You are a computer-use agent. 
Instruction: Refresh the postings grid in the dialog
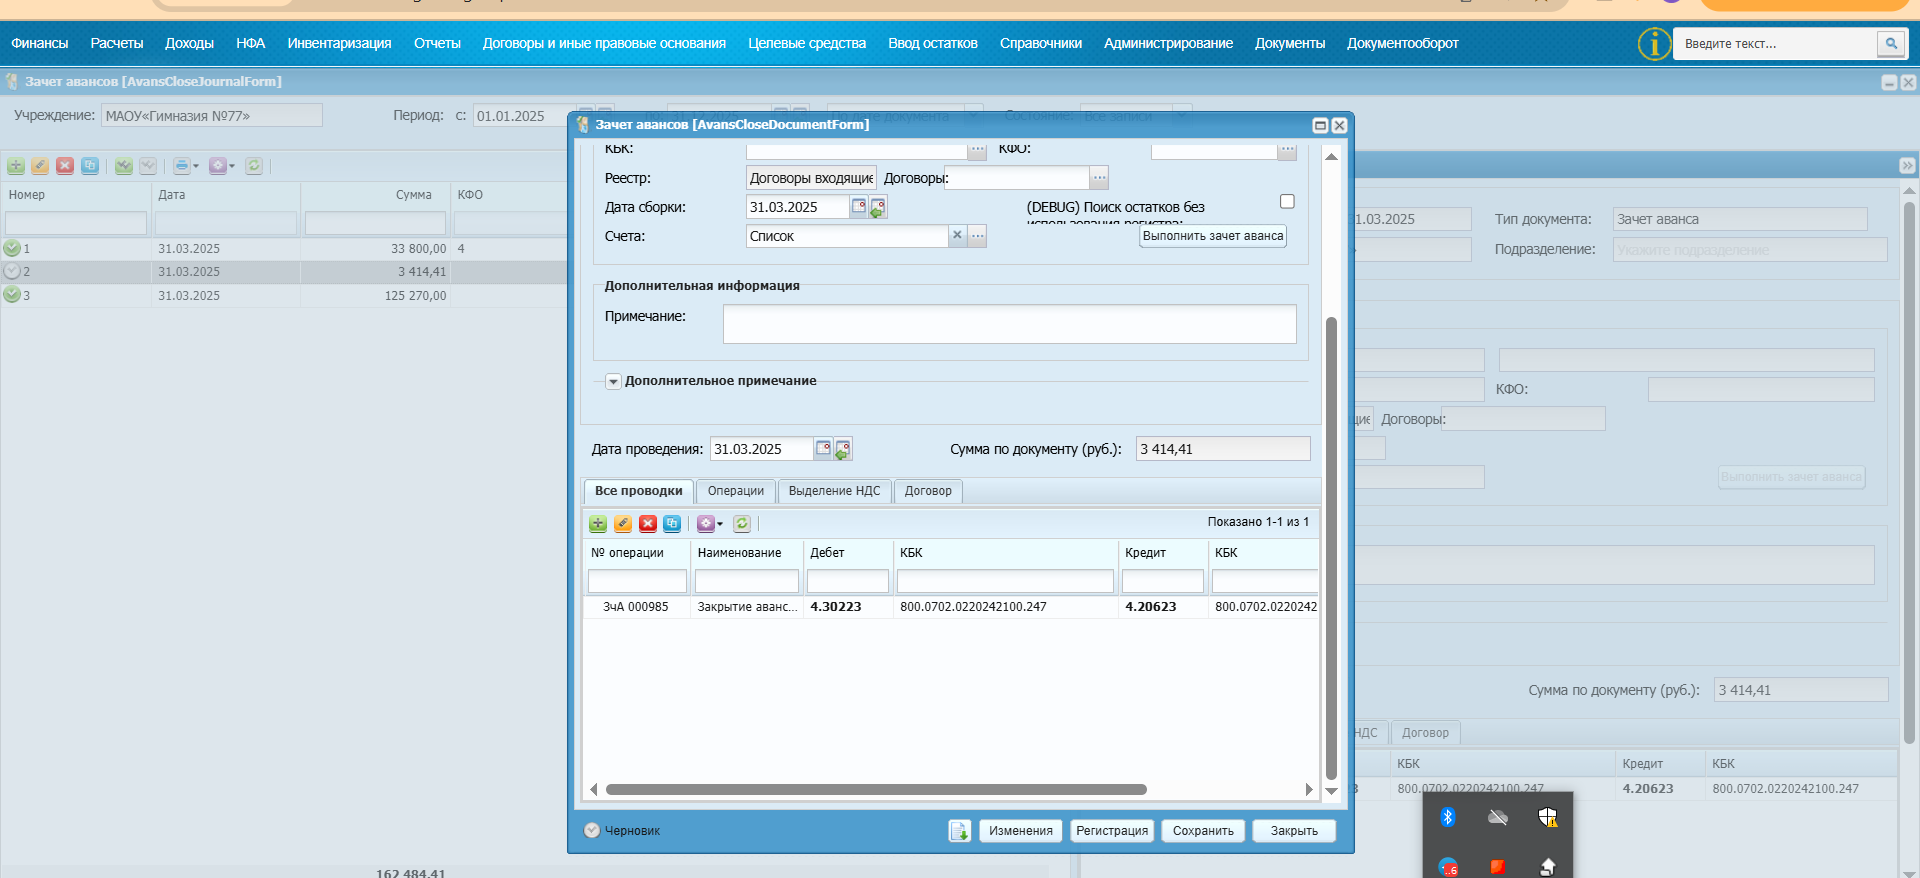(x=742, y=523)
